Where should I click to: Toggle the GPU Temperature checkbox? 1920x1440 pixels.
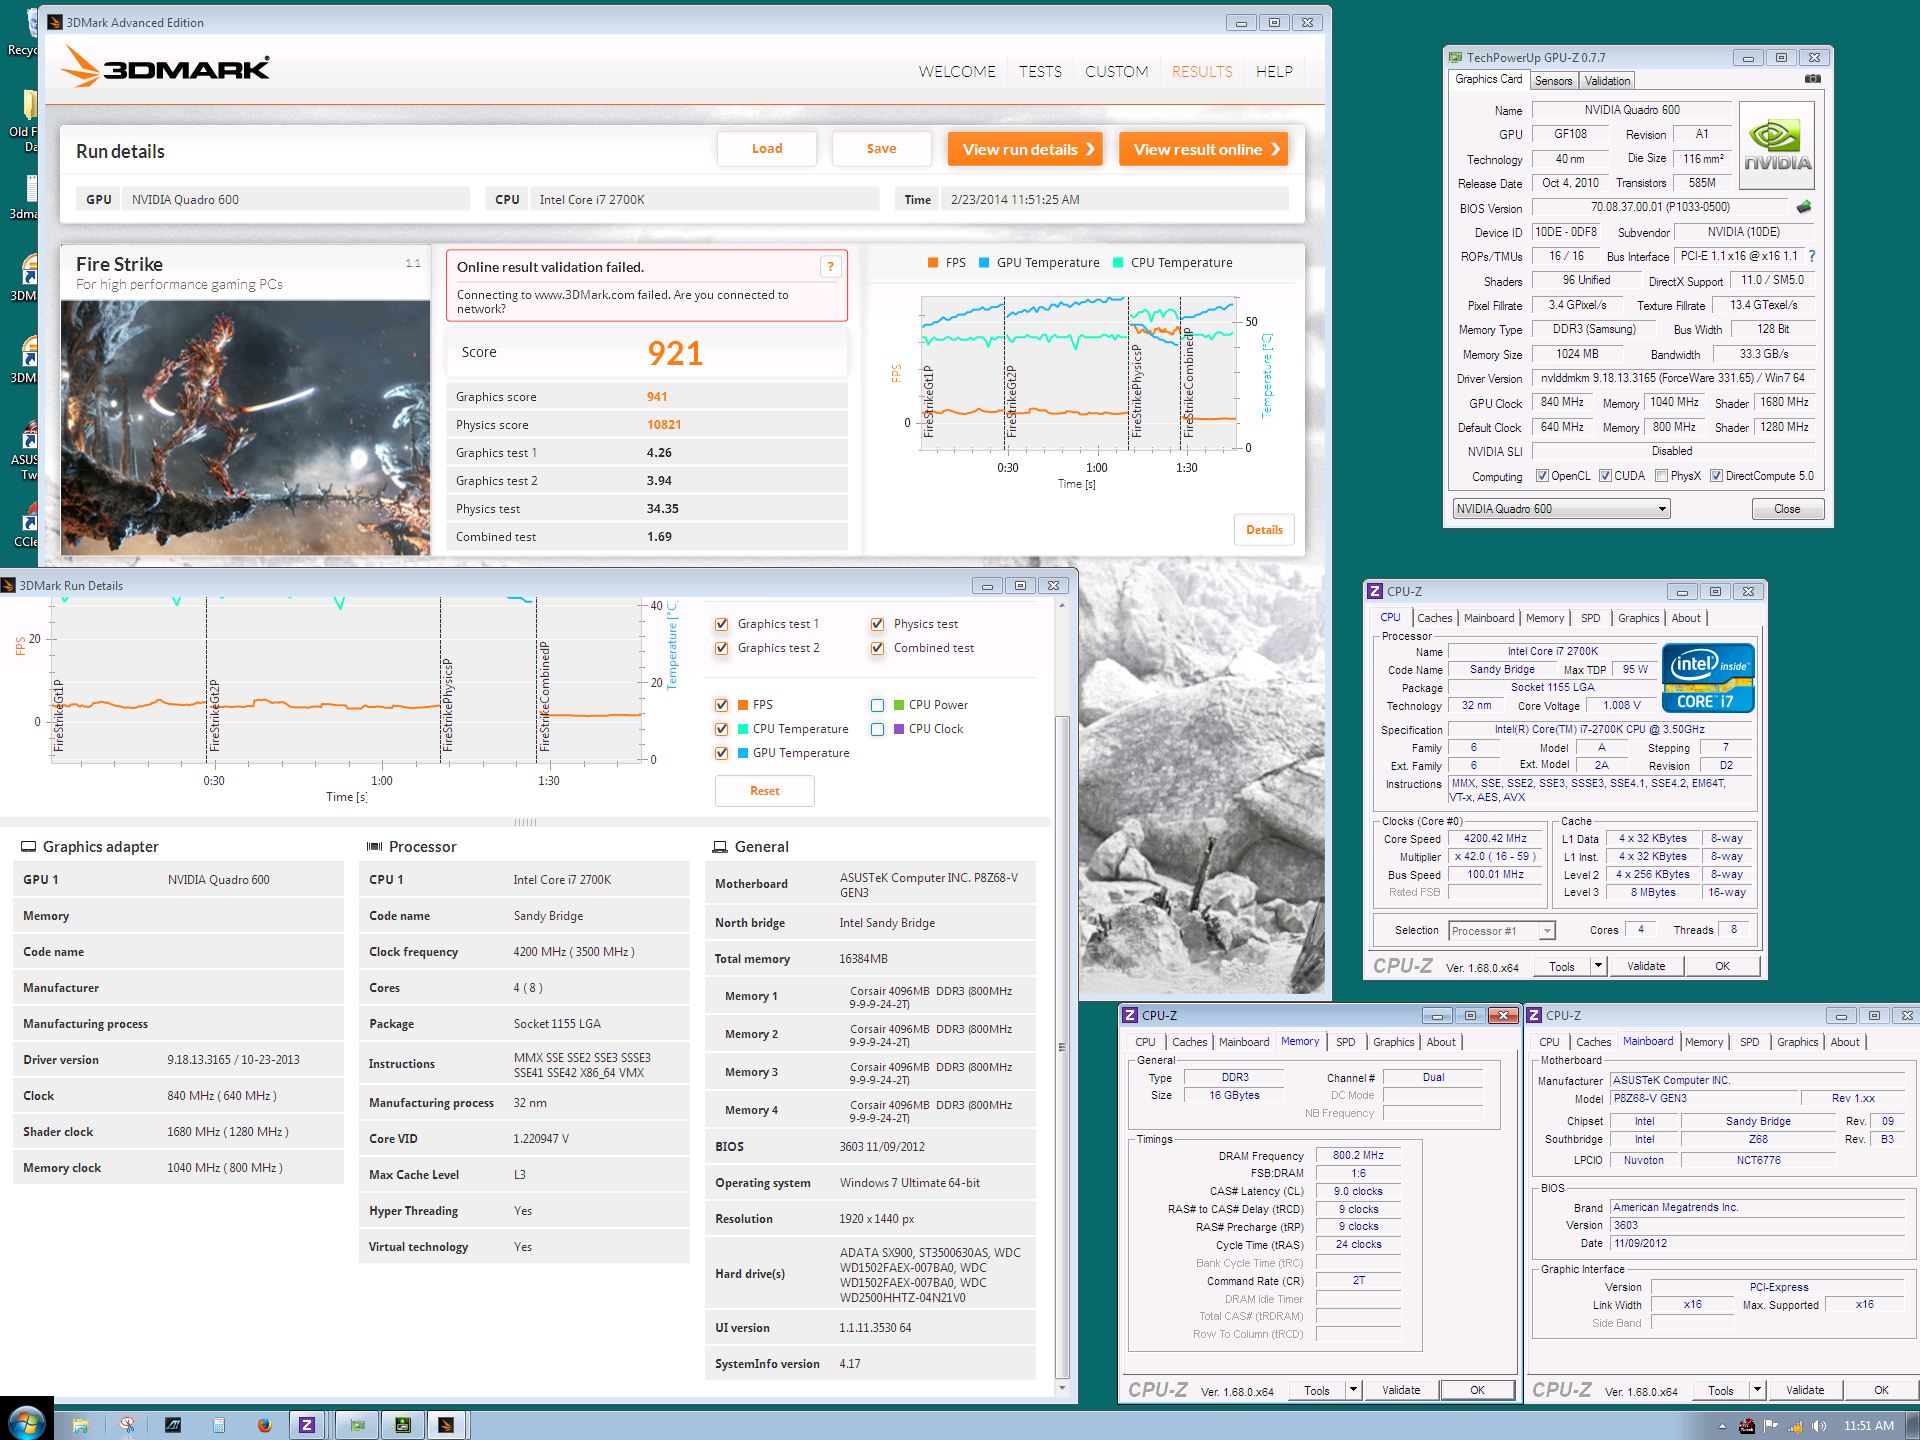[721, 753]
